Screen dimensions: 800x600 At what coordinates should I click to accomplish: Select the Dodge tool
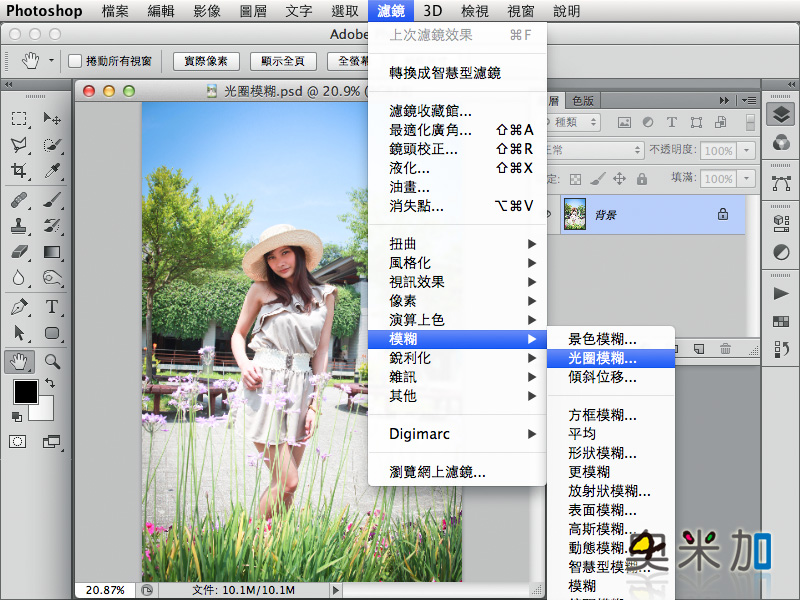tap(52, 278)
